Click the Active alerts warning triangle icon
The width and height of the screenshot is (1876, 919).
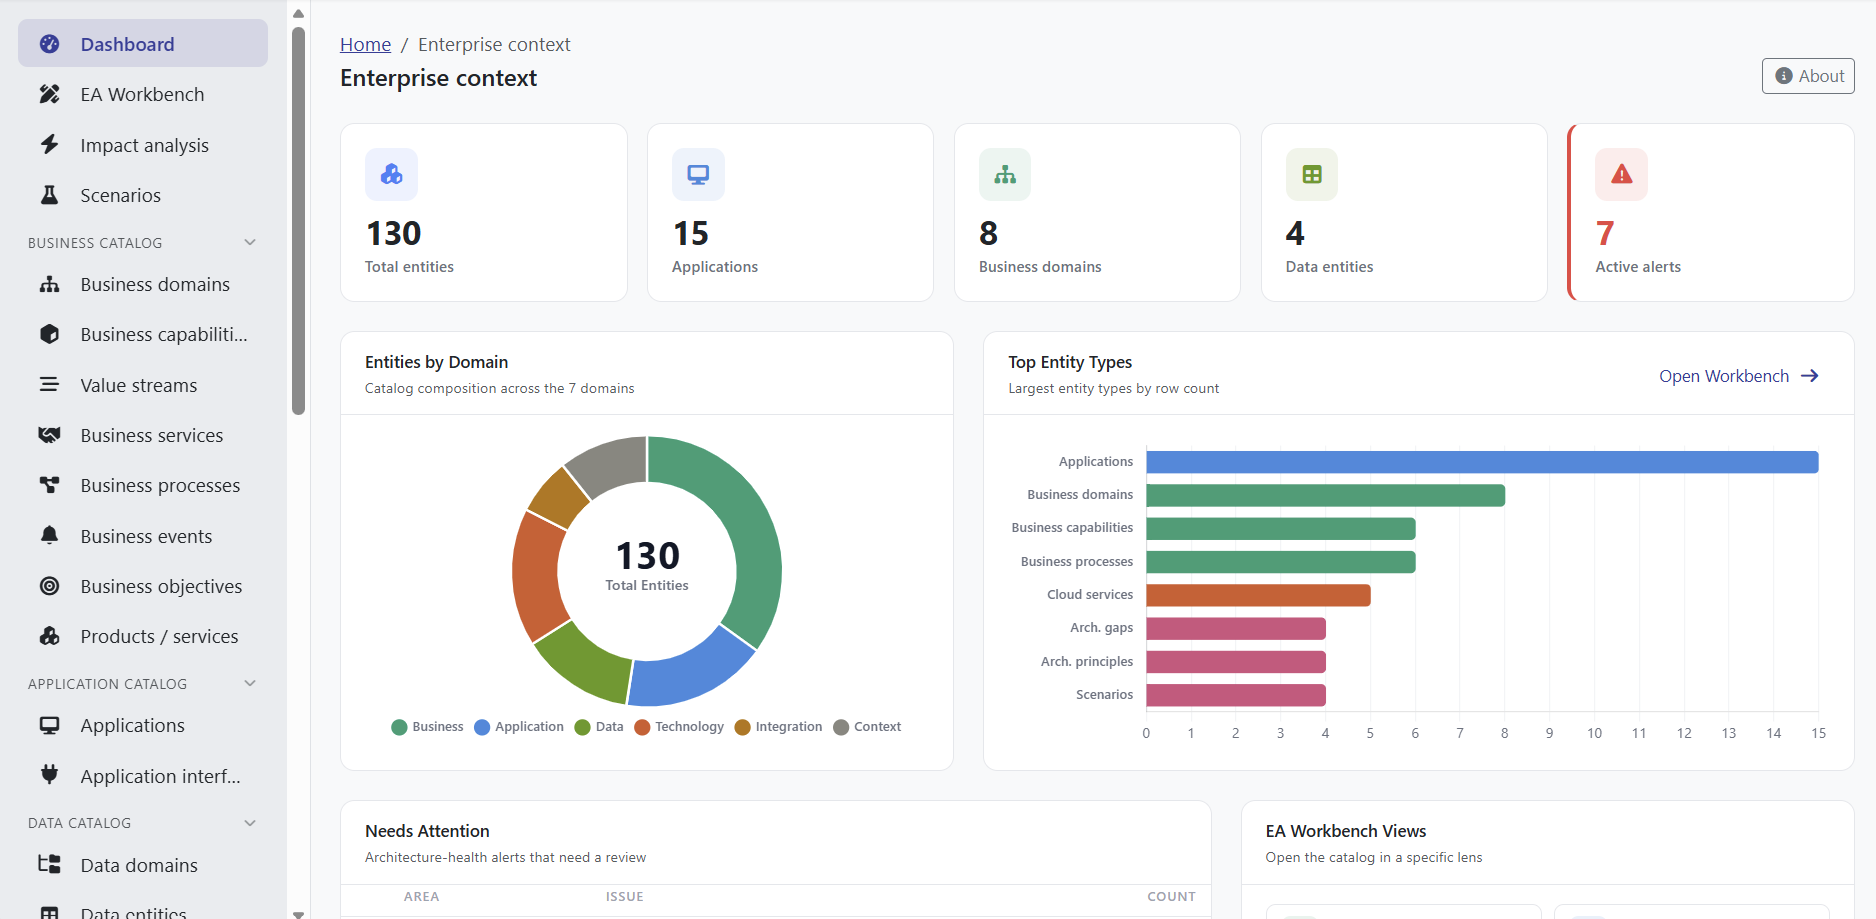tap(1621, 174)
